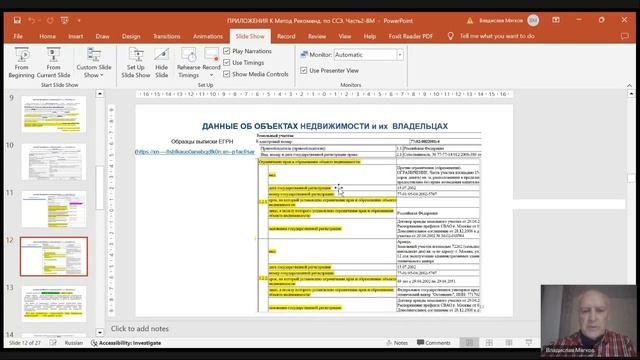
Task: Click Hide Slide button
Action: click(x=162, y=62)
